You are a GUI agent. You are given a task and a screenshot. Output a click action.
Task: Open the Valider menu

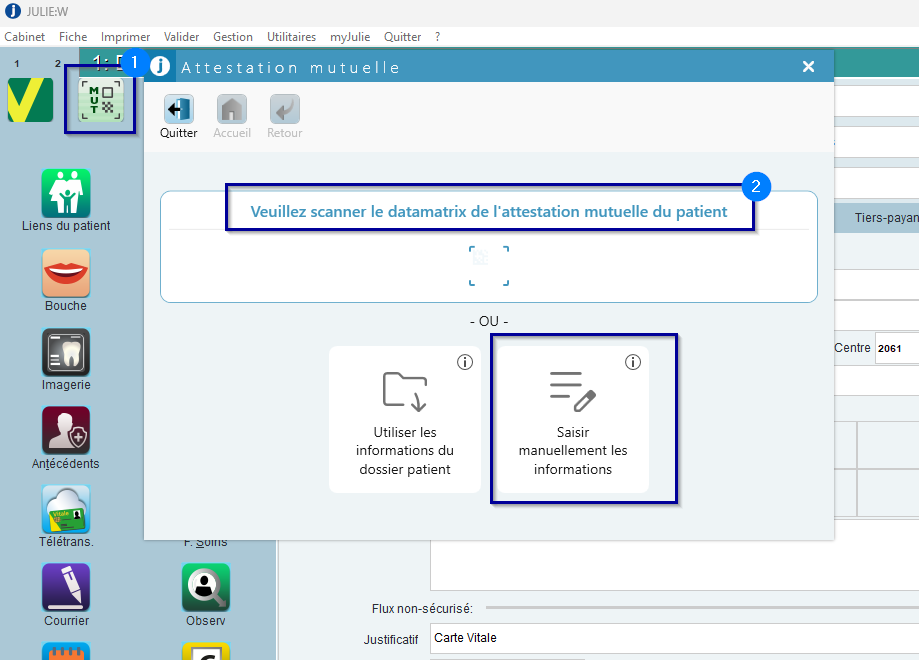pyautogui.click(x=181, y=37)
